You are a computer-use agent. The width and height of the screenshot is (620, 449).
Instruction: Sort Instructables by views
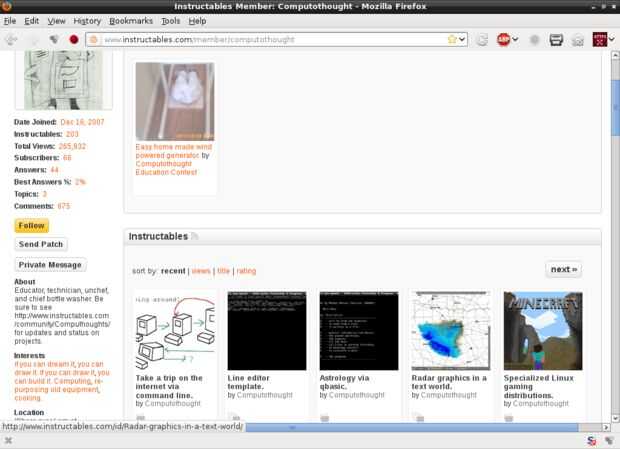click(201, 271)
